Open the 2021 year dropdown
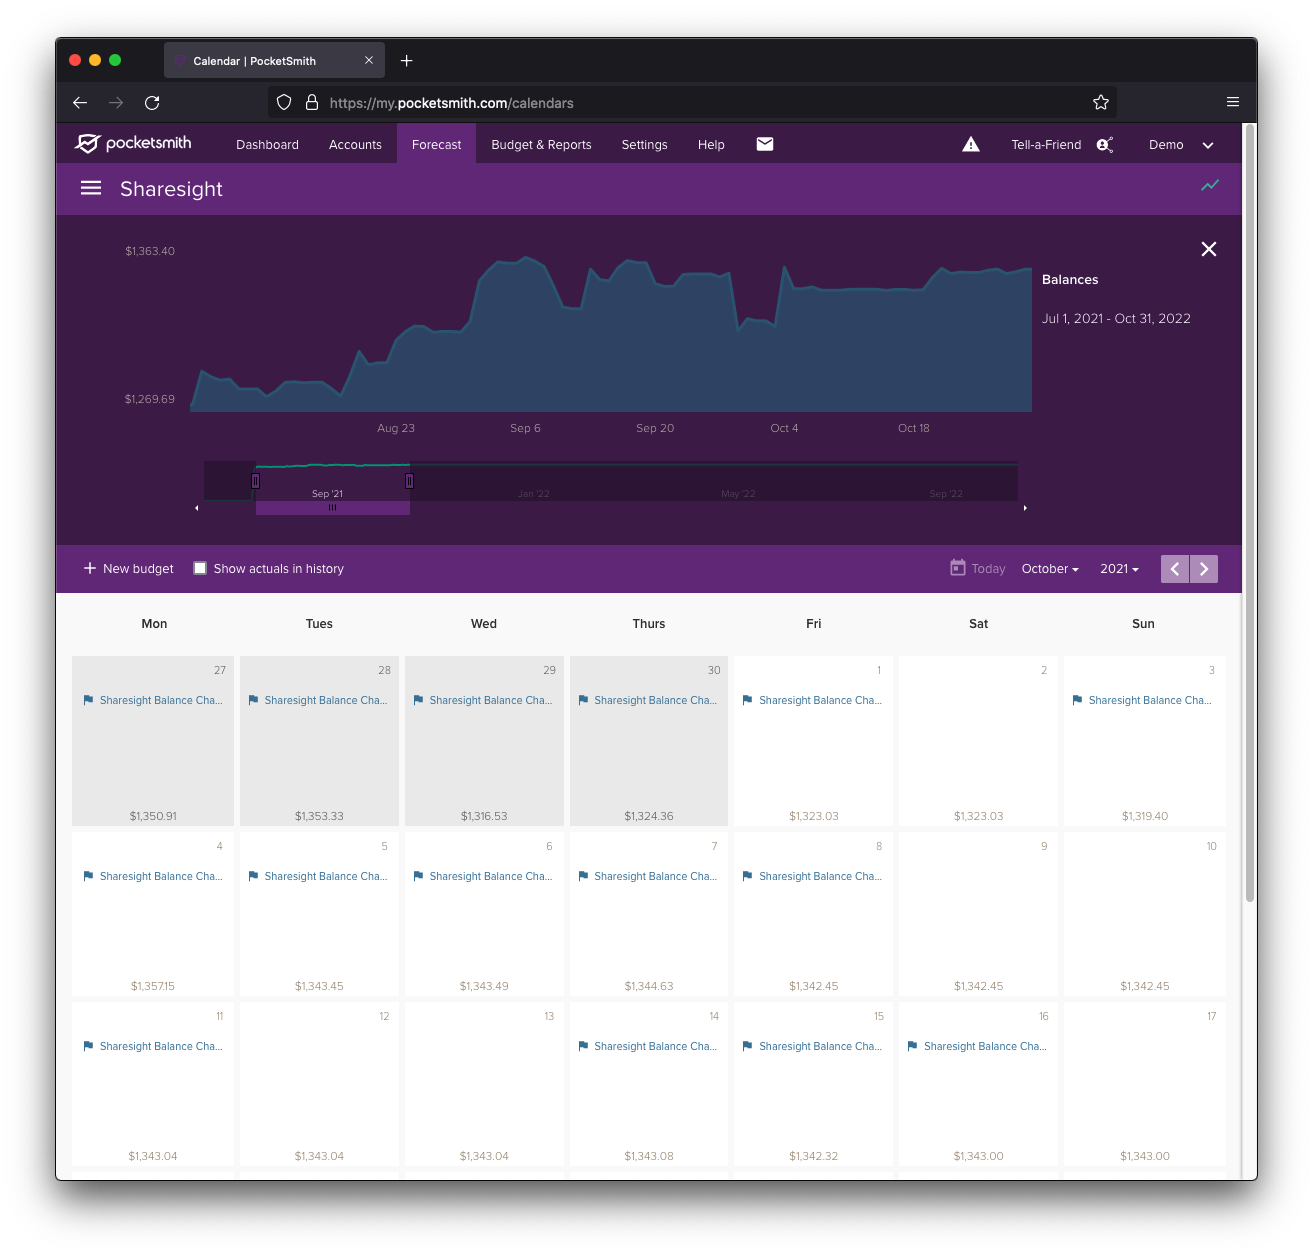This screenshot has width=1313, height=1254. click(1118, 568)
